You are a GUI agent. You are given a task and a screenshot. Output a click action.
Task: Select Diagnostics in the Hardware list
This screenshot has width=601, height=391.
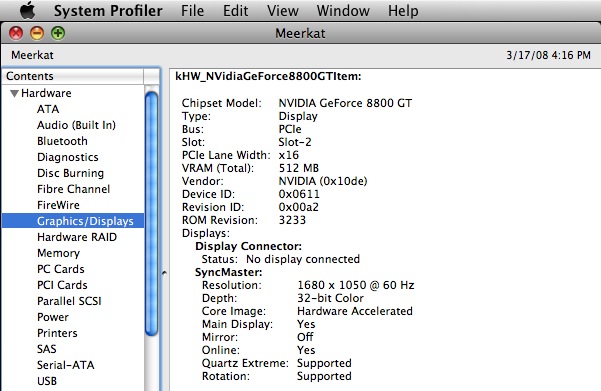coord(67,157)
